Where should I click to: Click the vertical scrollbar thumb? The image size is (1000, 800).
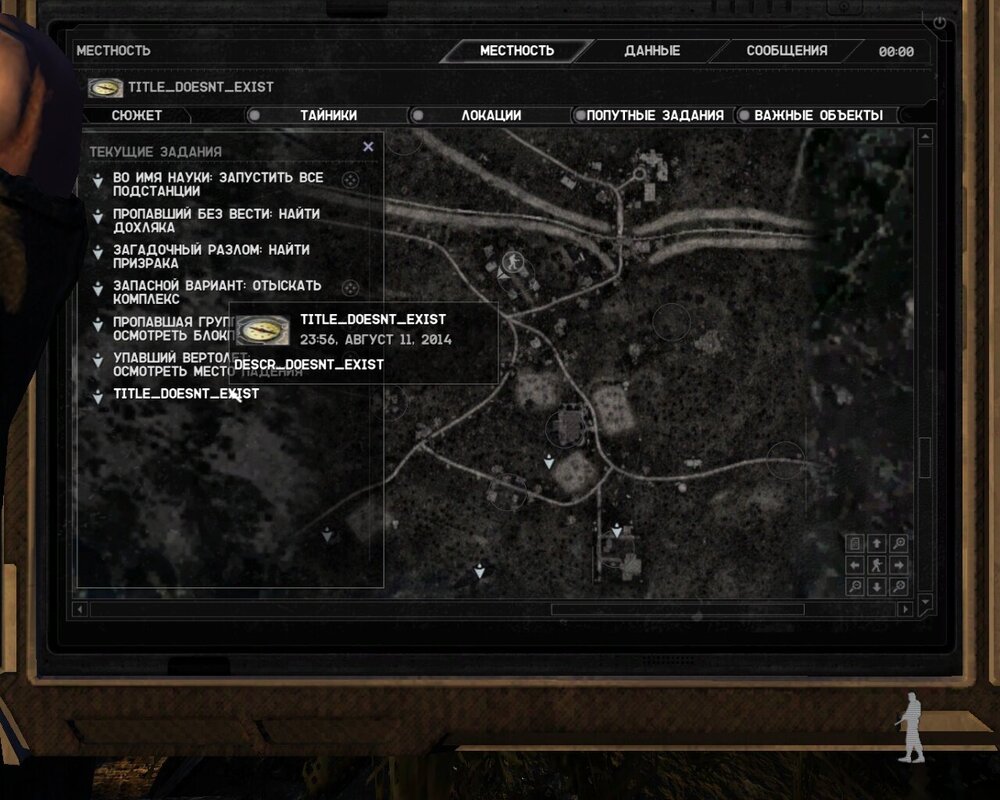(925, 457)
